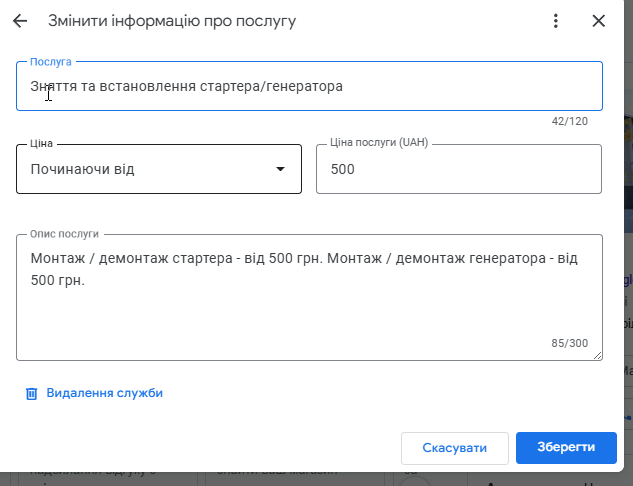
Task: Save changes with the Зберегти button
Action: click(566, 448)
